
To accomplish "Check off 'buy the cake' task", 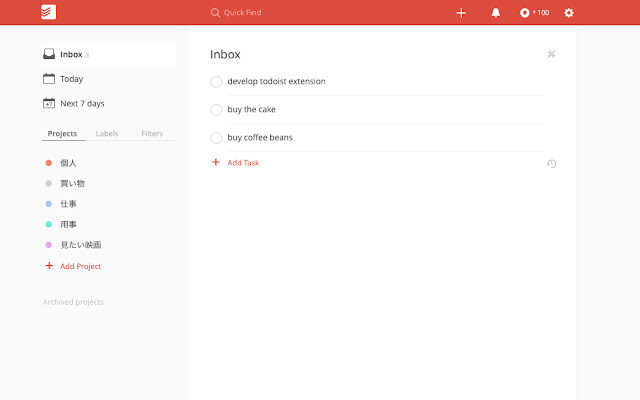I will 216,110.
